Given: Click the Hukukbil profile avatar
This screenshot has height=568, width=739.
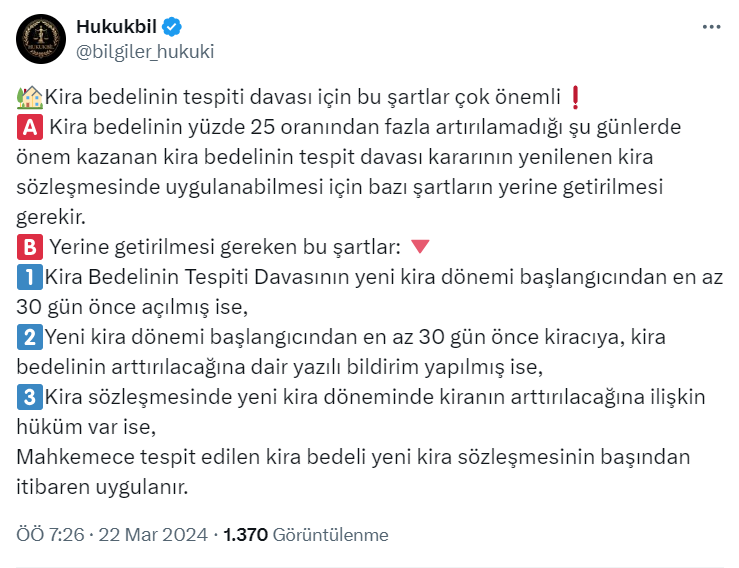Looking at the screenshot, I should click(41, 40).
